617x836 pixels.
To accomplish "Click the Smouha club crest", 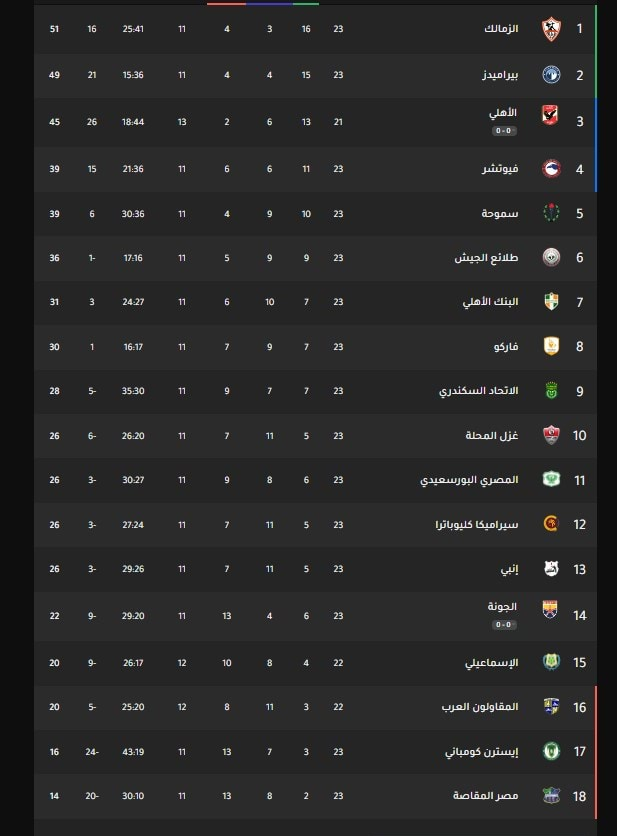I will coord(551,213).
